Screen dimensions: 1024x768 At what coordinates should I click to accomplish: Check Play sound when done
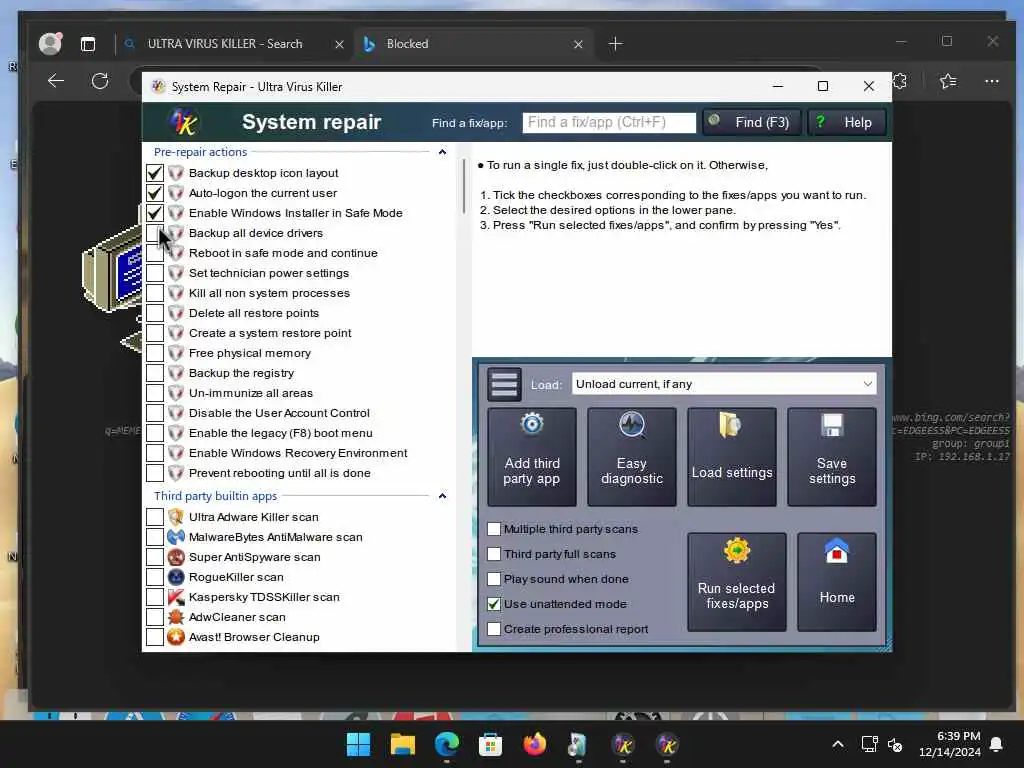coord(494,579)
